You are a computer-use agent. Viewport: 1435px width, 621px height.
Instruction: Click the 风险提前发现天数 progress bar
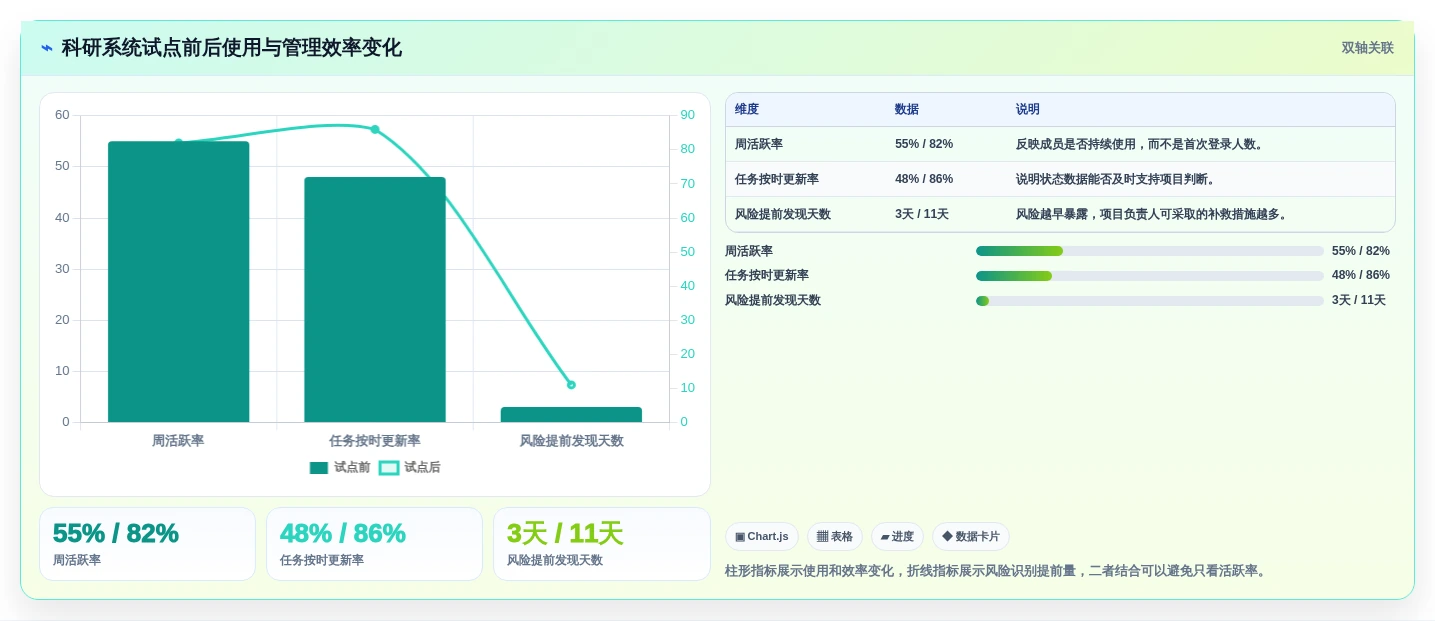click(x=1150, y=301)
